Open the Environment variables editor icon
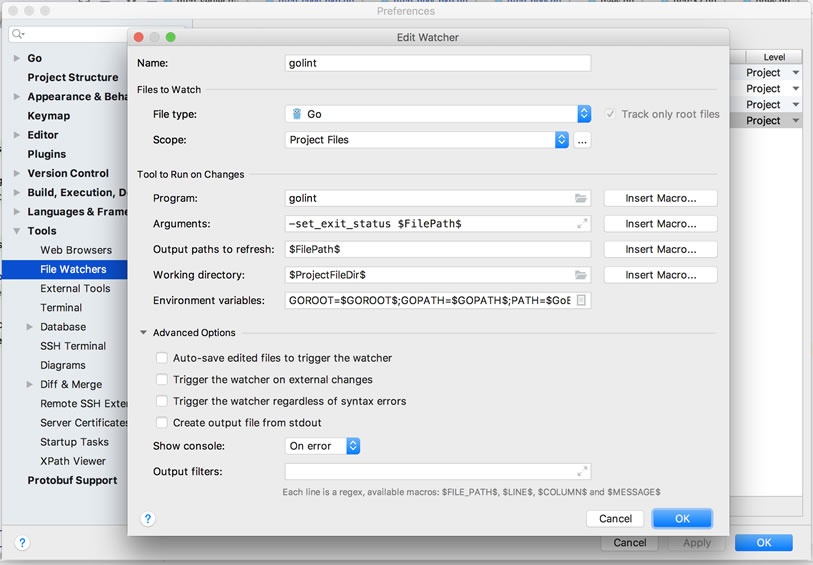Viewport: 813px width, 565px height. 582,300
